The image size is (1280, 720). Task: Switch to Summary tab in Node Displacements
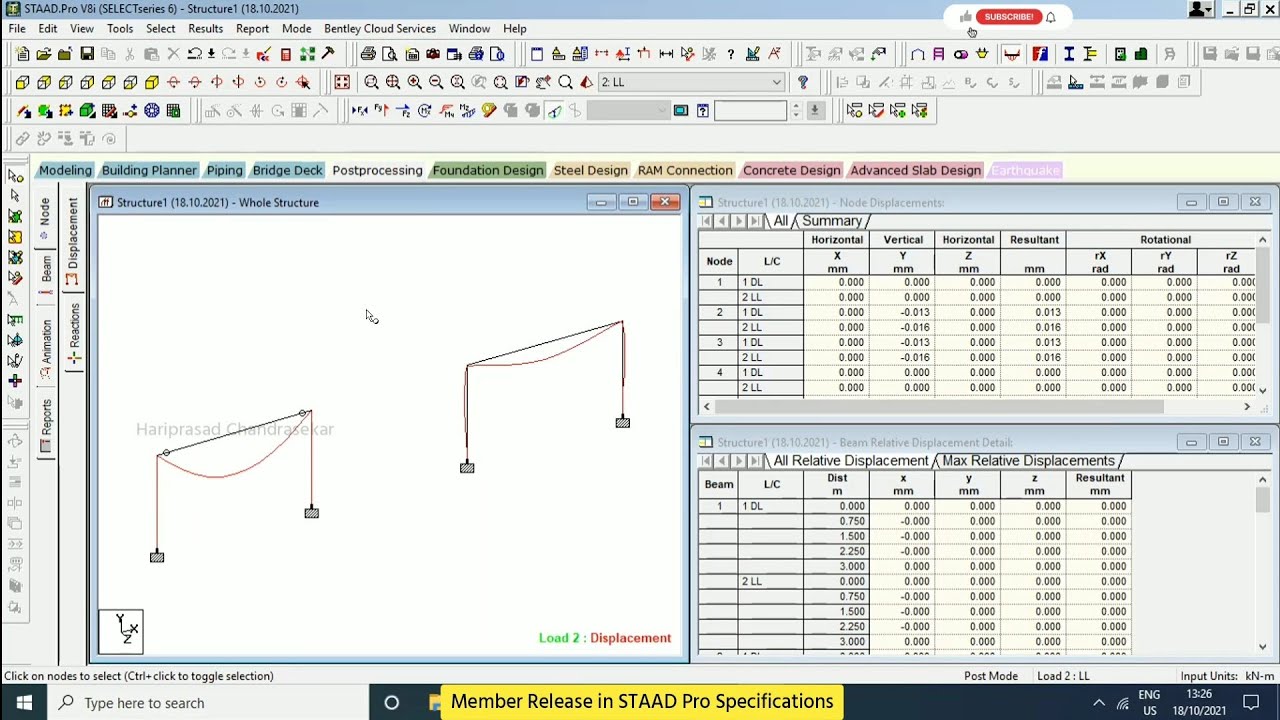tap(831, 221)
